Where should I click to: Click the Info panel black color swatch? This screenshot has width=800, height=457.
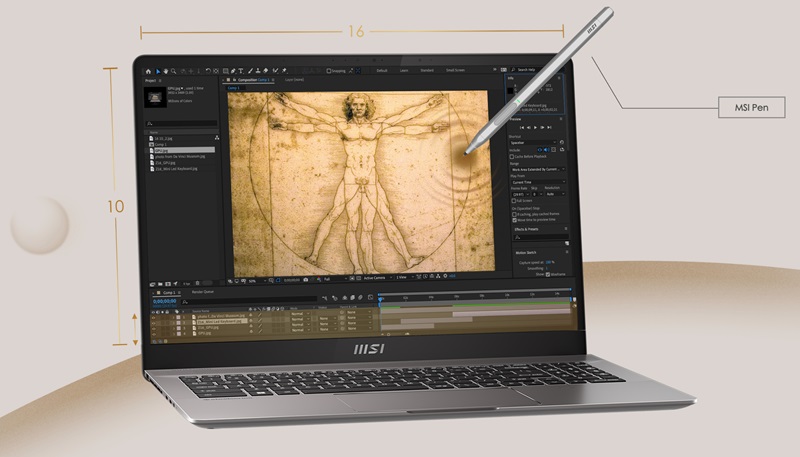[x=510, y=91]
